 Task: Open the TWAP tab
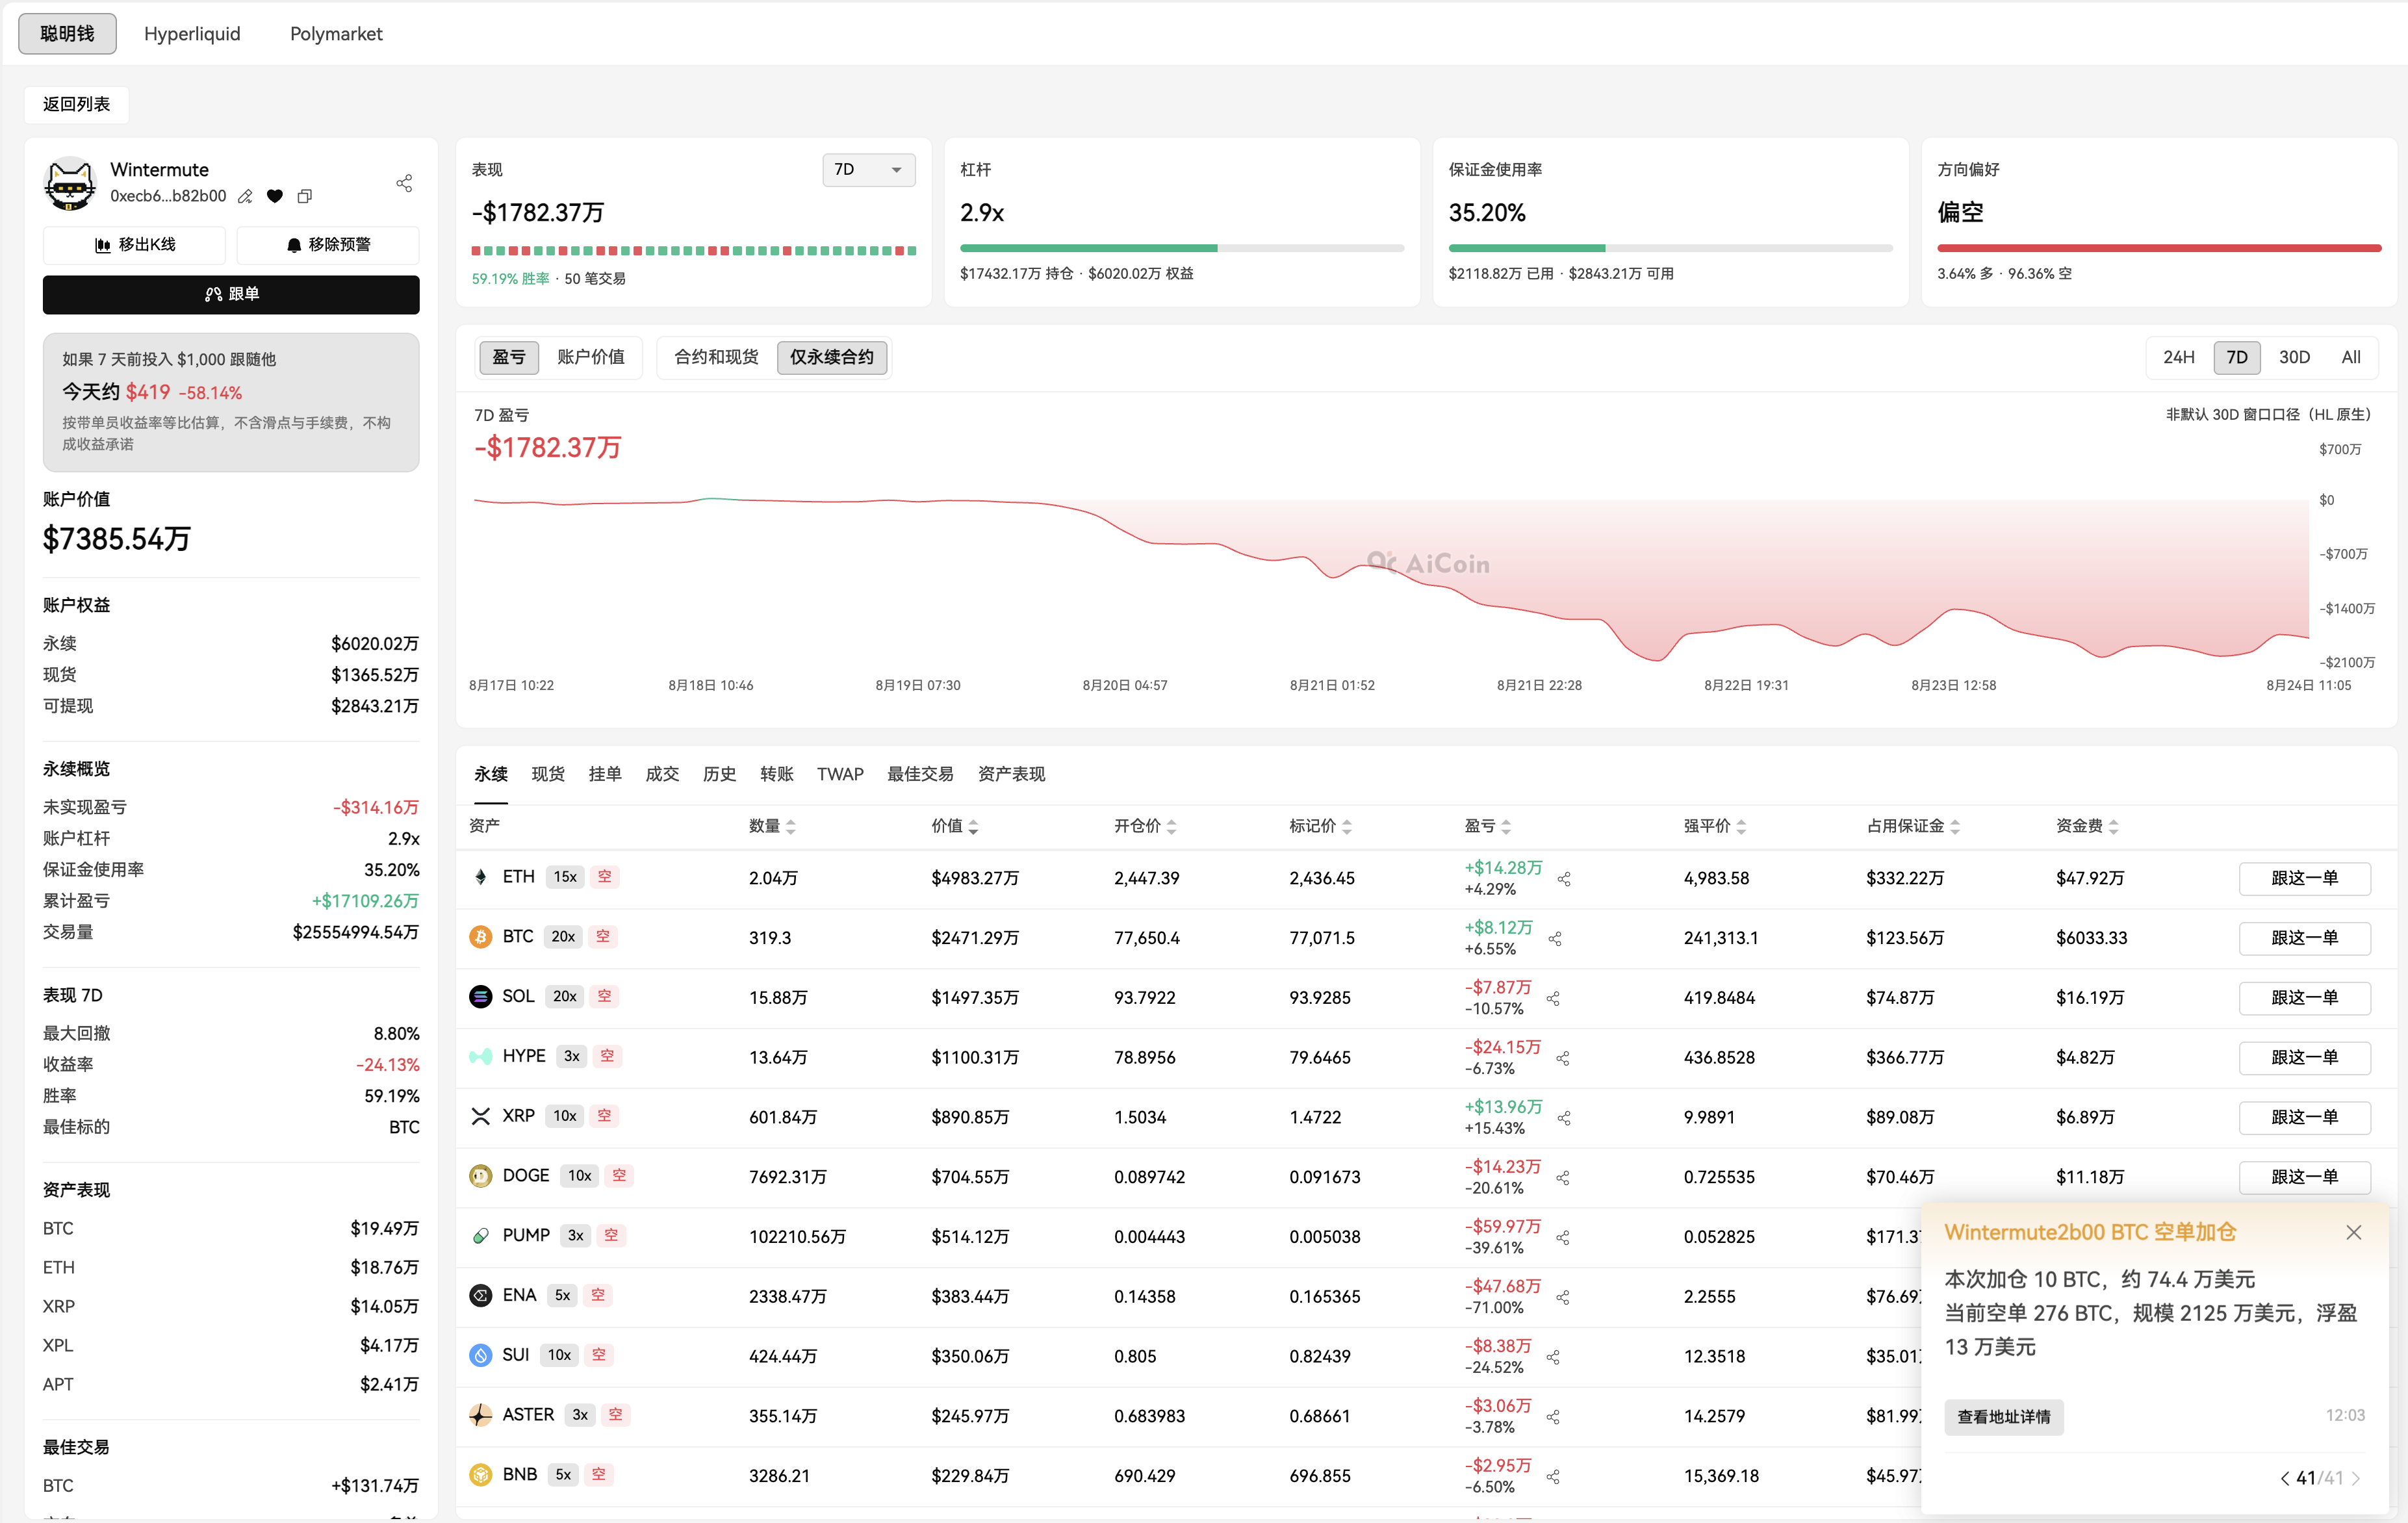(x=840, y=774)
